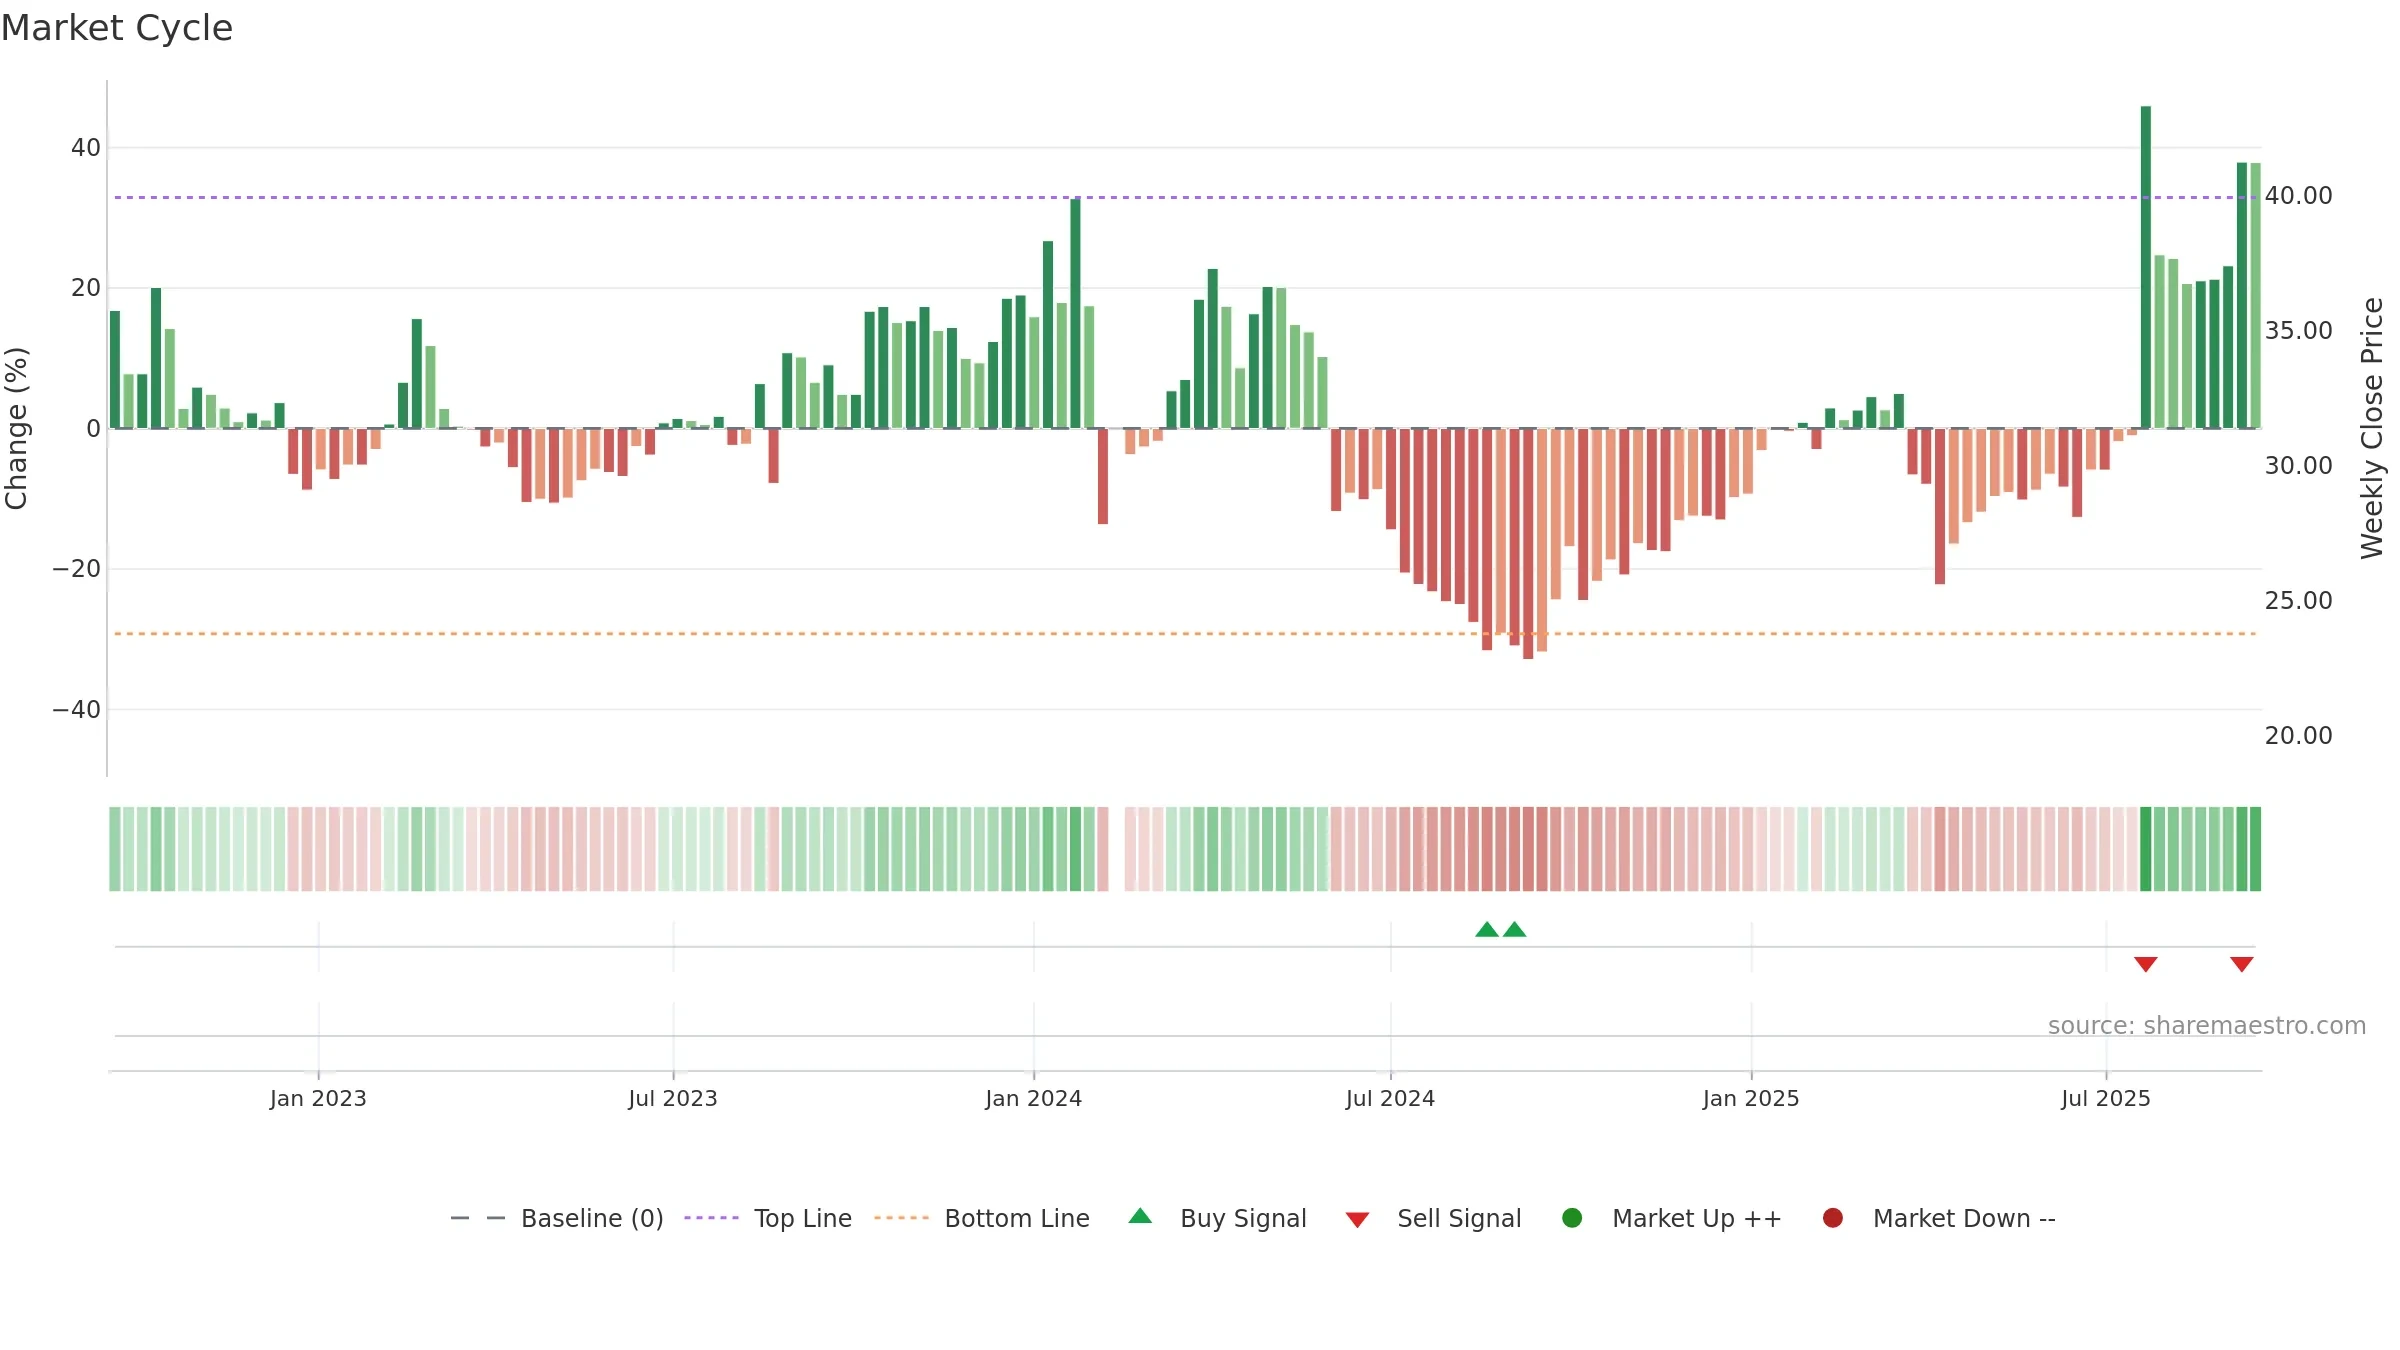The height and width of the screenshot is (1350, 2400).
Task: Toggle the Buy Signal legend entry
Action: (x=1217, y=1218)
